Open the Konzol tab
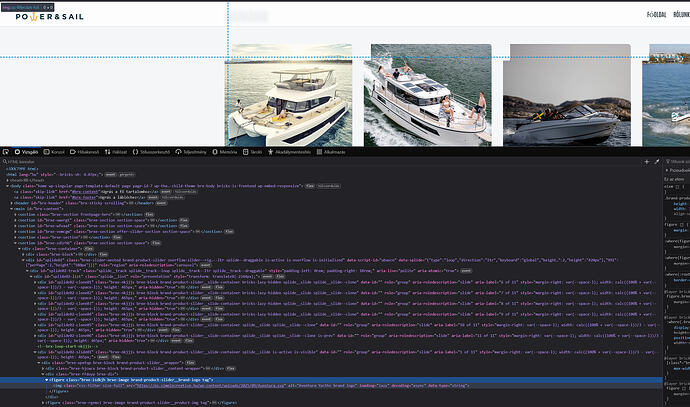Image resolution: width=690 pixels, height=407 pixels. (x=58, y=151)
